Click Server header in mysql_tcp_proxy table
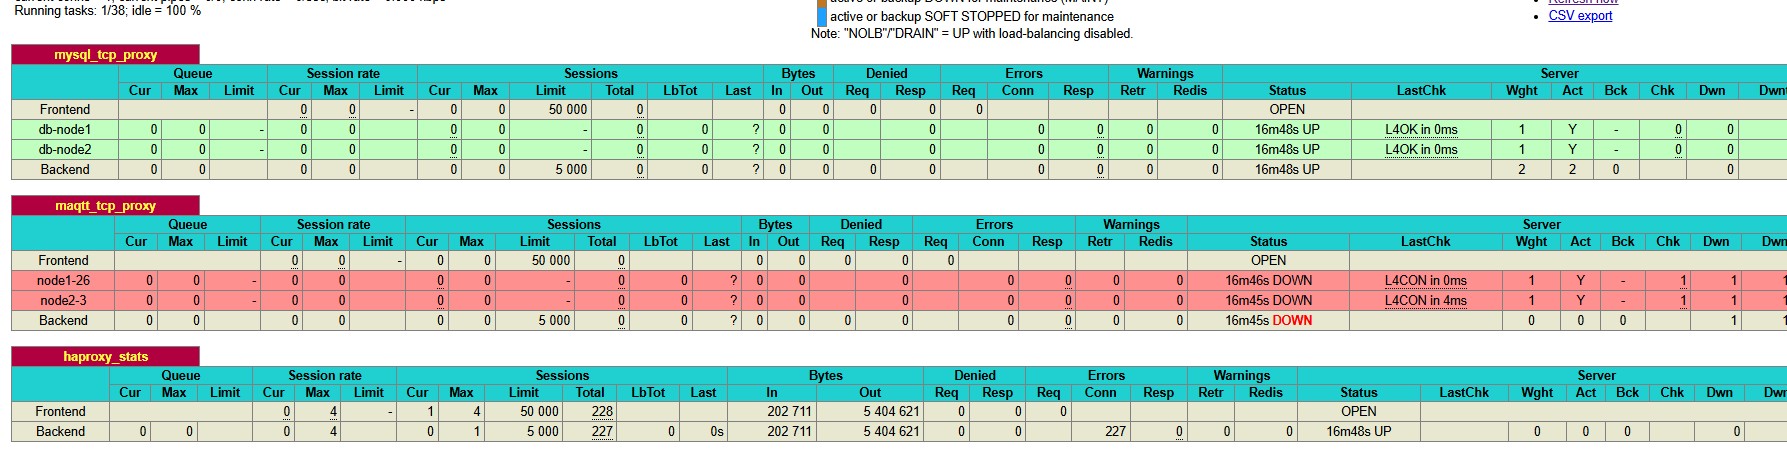Viewport: 1787px width, 473px height. pyautogui.click(x=1559, y=74)
